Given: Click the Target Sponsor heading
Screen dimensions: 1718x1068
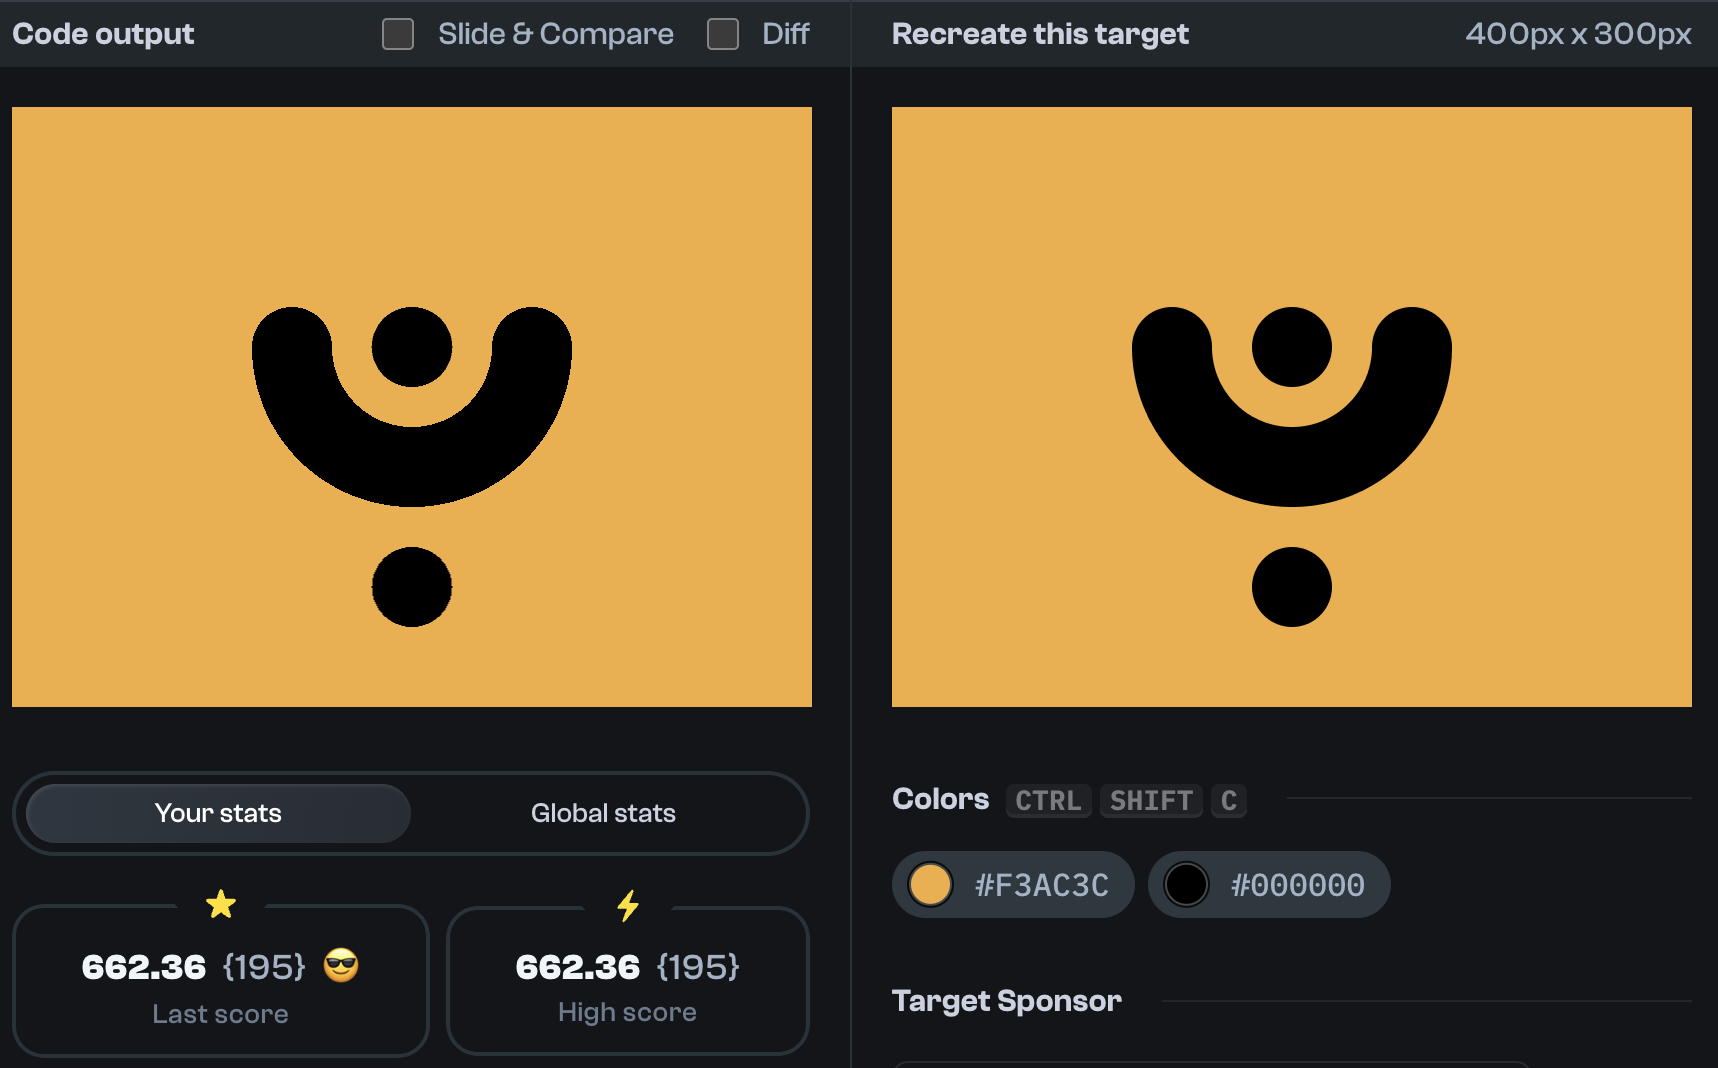Looking at the screenshot, I should [x=1006, y=1000].
